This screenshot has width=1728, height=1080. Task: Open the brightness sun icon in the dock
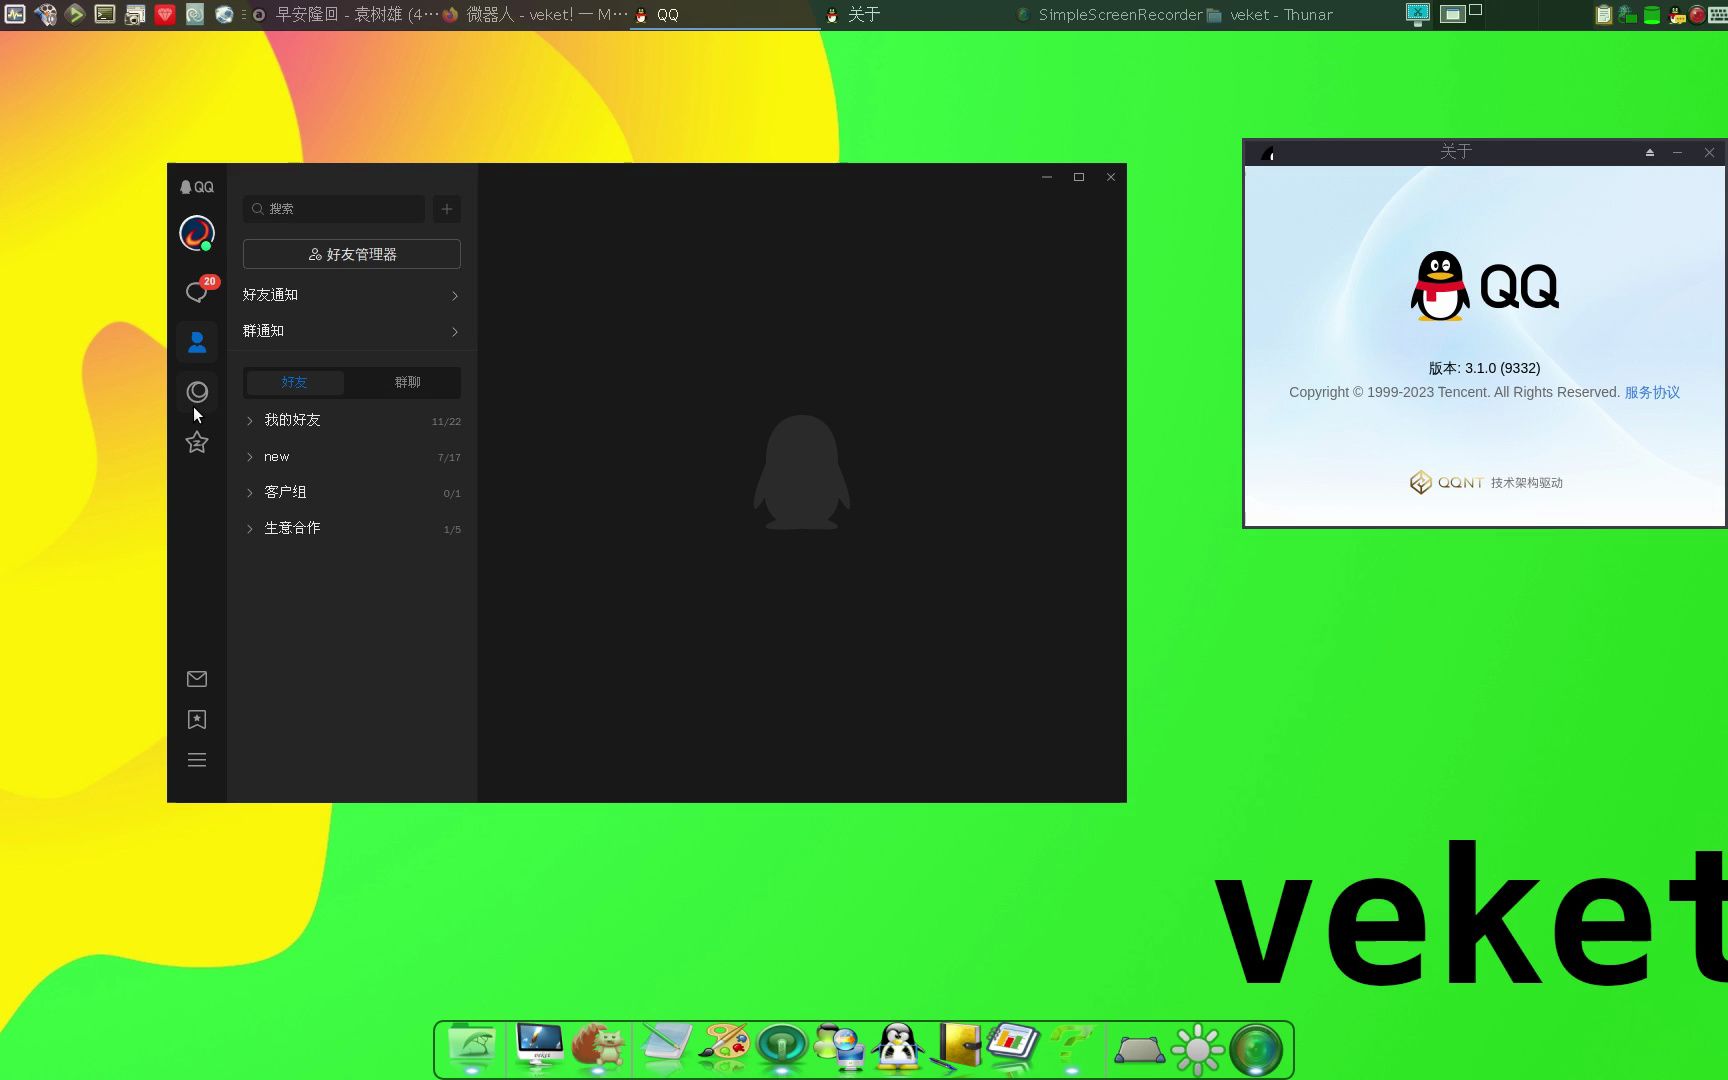click(1197, 1050)
